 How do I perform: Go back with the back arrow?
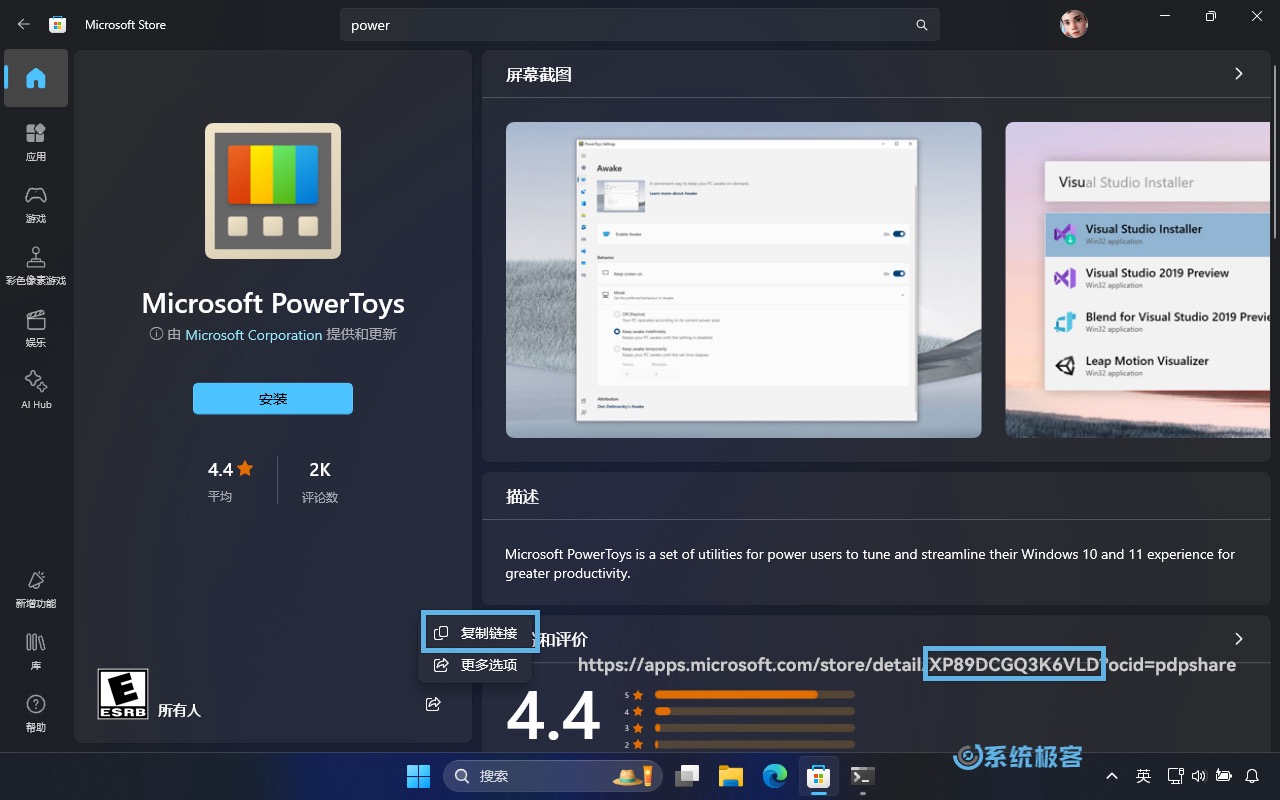click(x=24, y=25)
